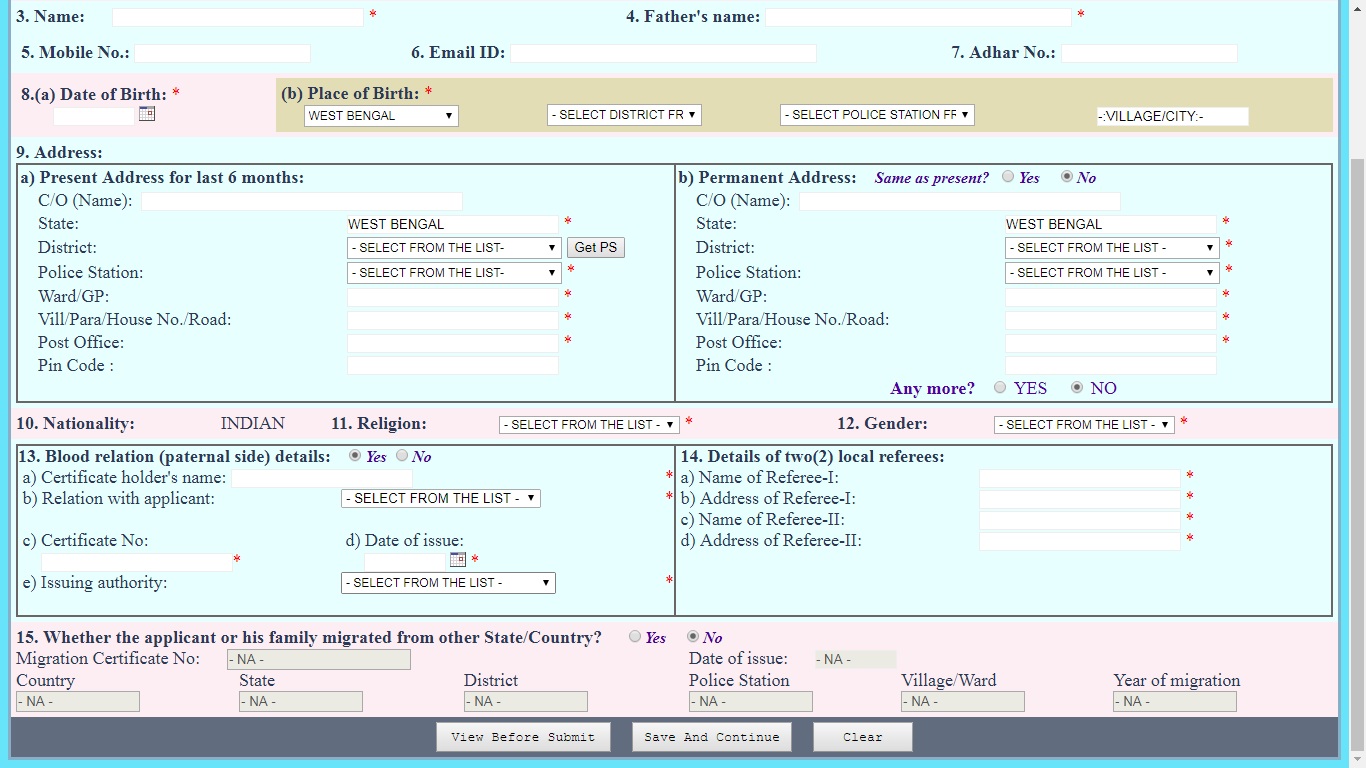Click Save And Continue

click(710, 736)
